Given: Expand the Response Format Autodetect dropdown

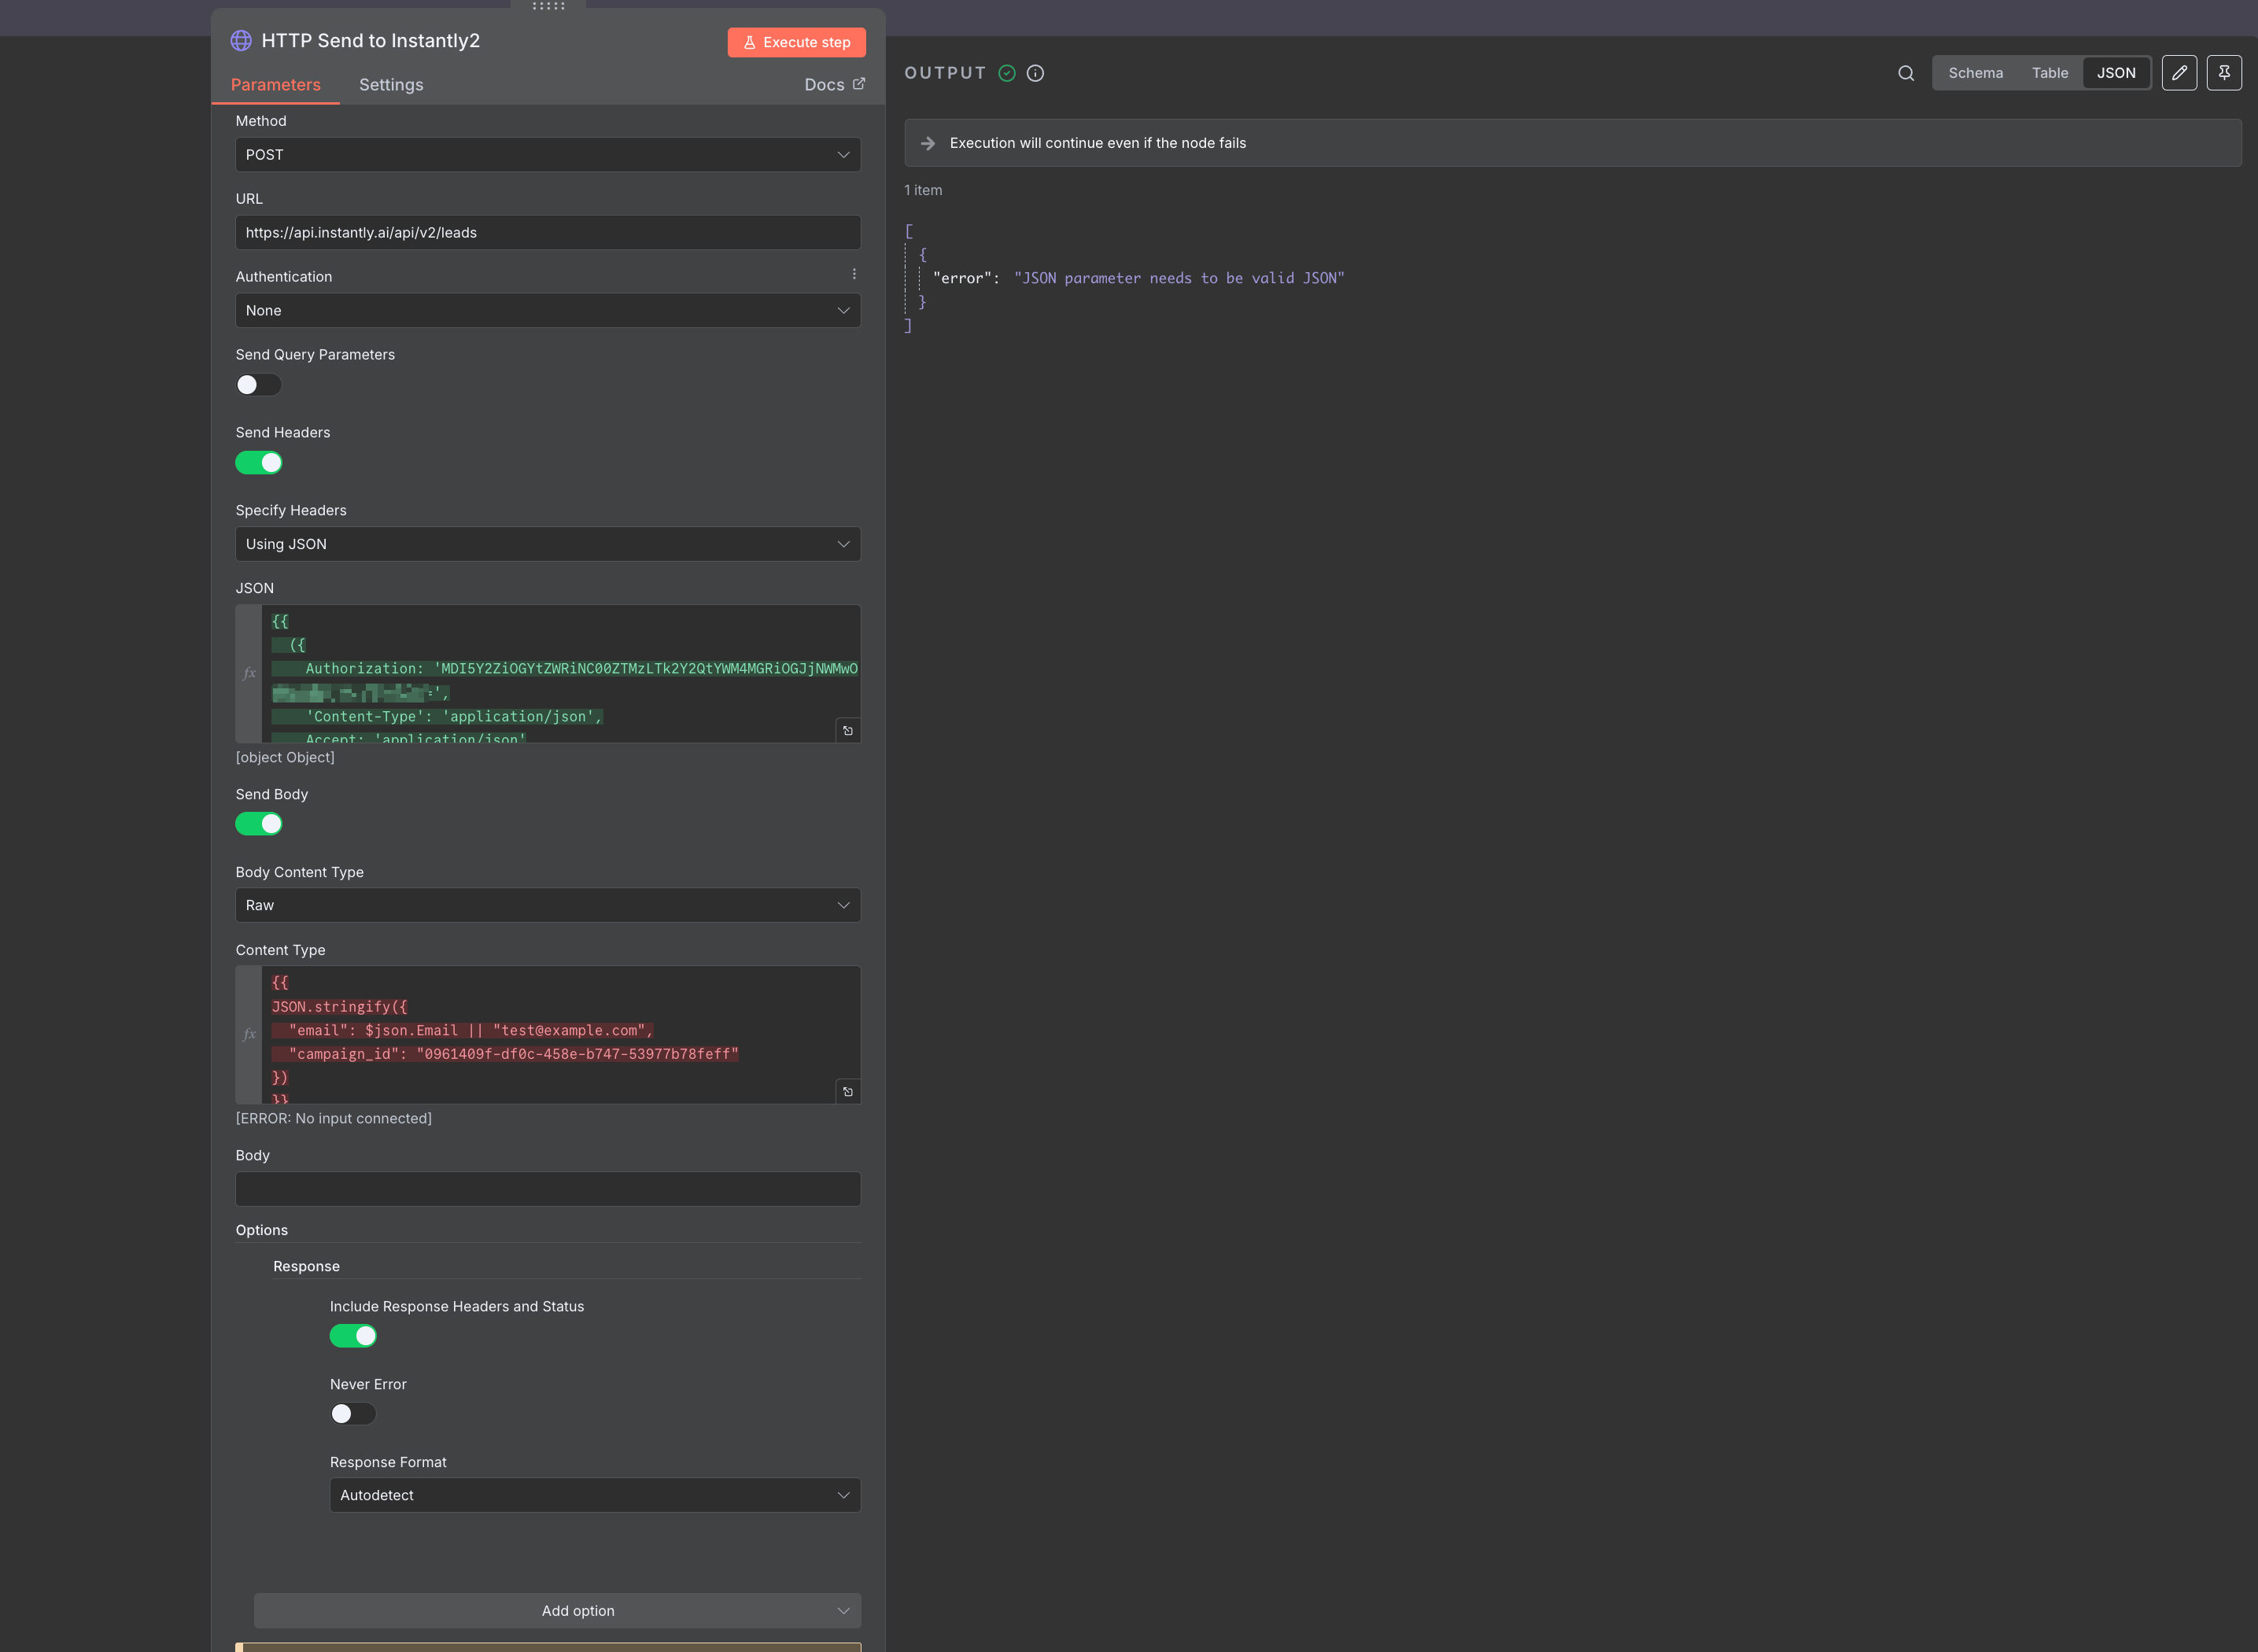Looking at the screenshot, I should (x=595, y=1495).
